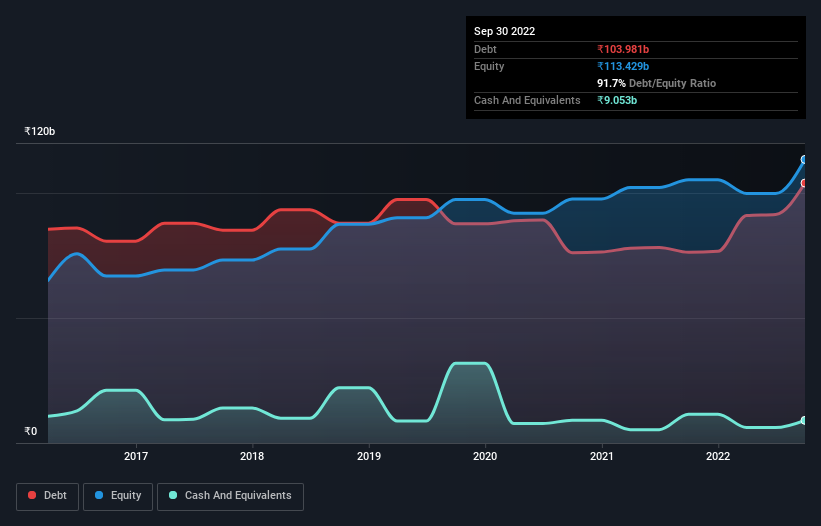Select the blue Equity endpoint marker
This screenshot has height=526, width=821.
click(804, 160)
